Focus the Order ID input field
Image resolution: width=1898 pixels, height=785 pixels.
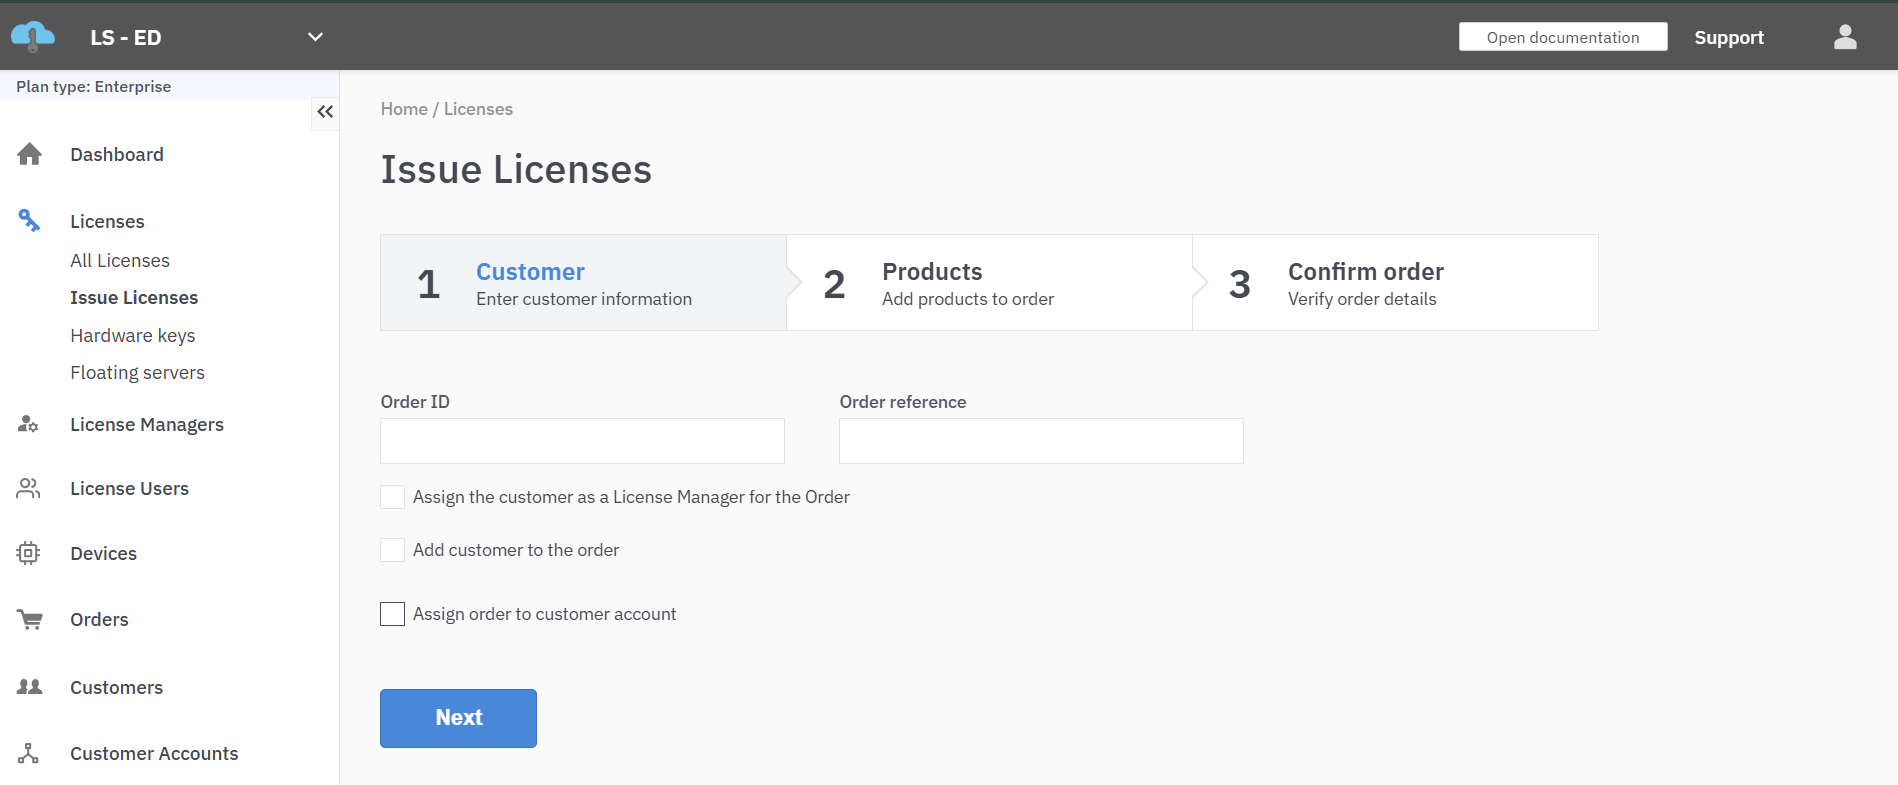click(x=582, y=441)
